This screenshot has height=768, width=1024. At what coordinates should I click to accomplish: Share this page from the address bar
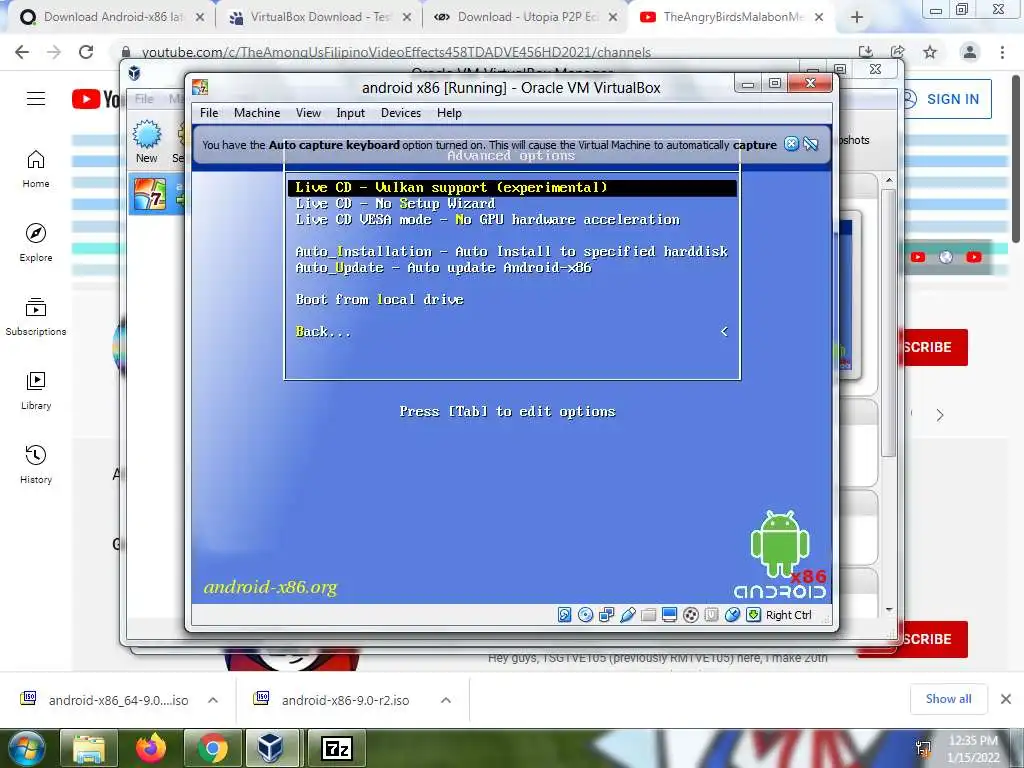point(898,52)
